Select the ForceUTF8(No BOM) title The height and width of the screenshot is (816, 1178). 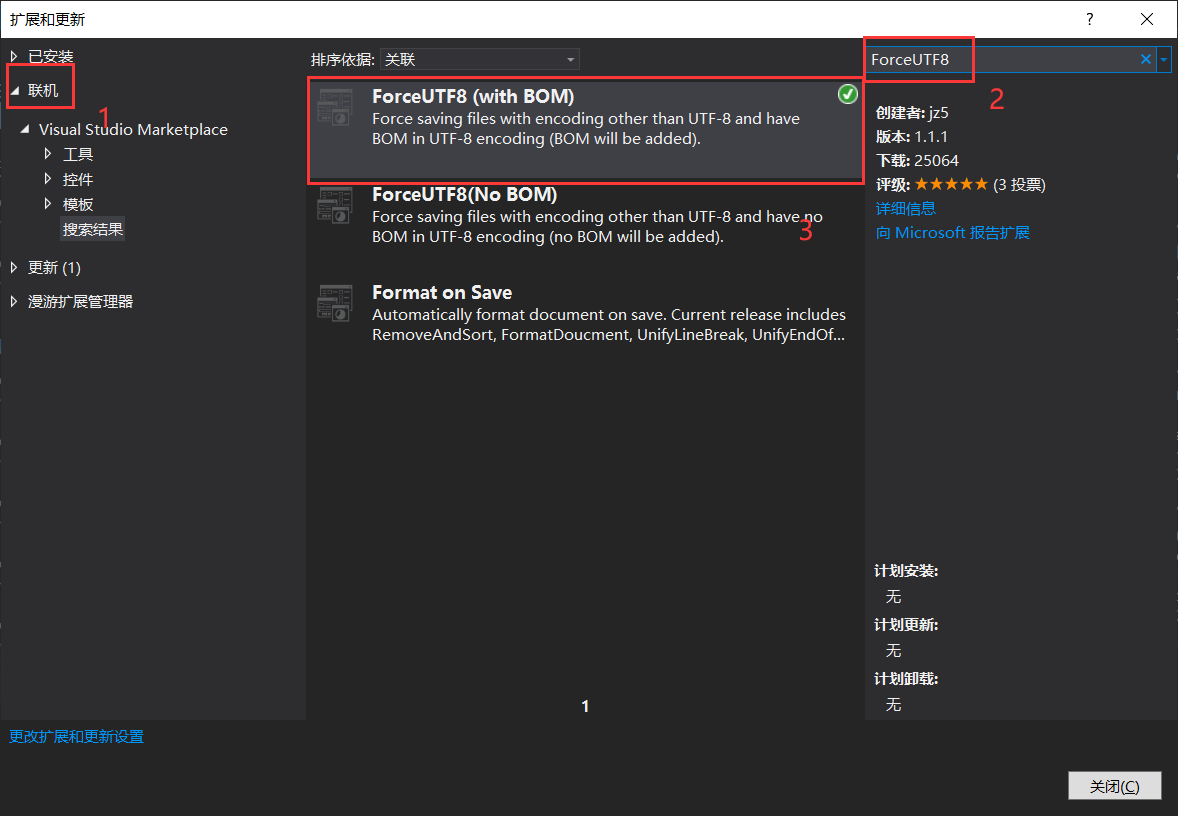click(464, 194)
